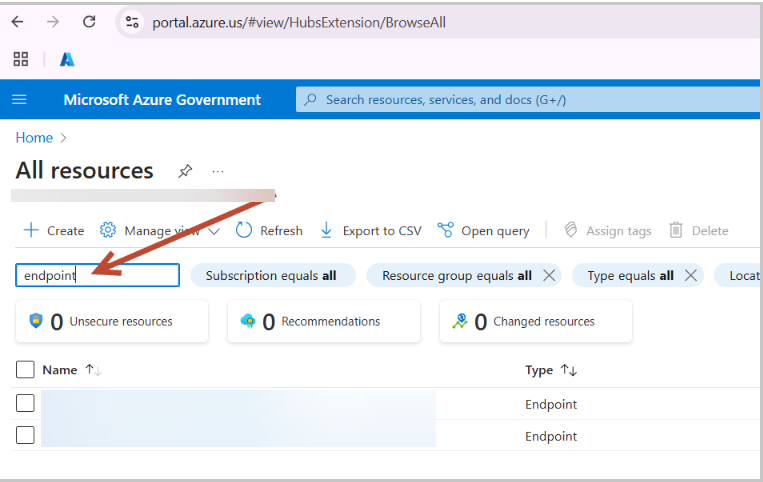This screenshot has height=482, width=763.
Task: Select the second Endpoint row checkbox
Action: (25, 435)
